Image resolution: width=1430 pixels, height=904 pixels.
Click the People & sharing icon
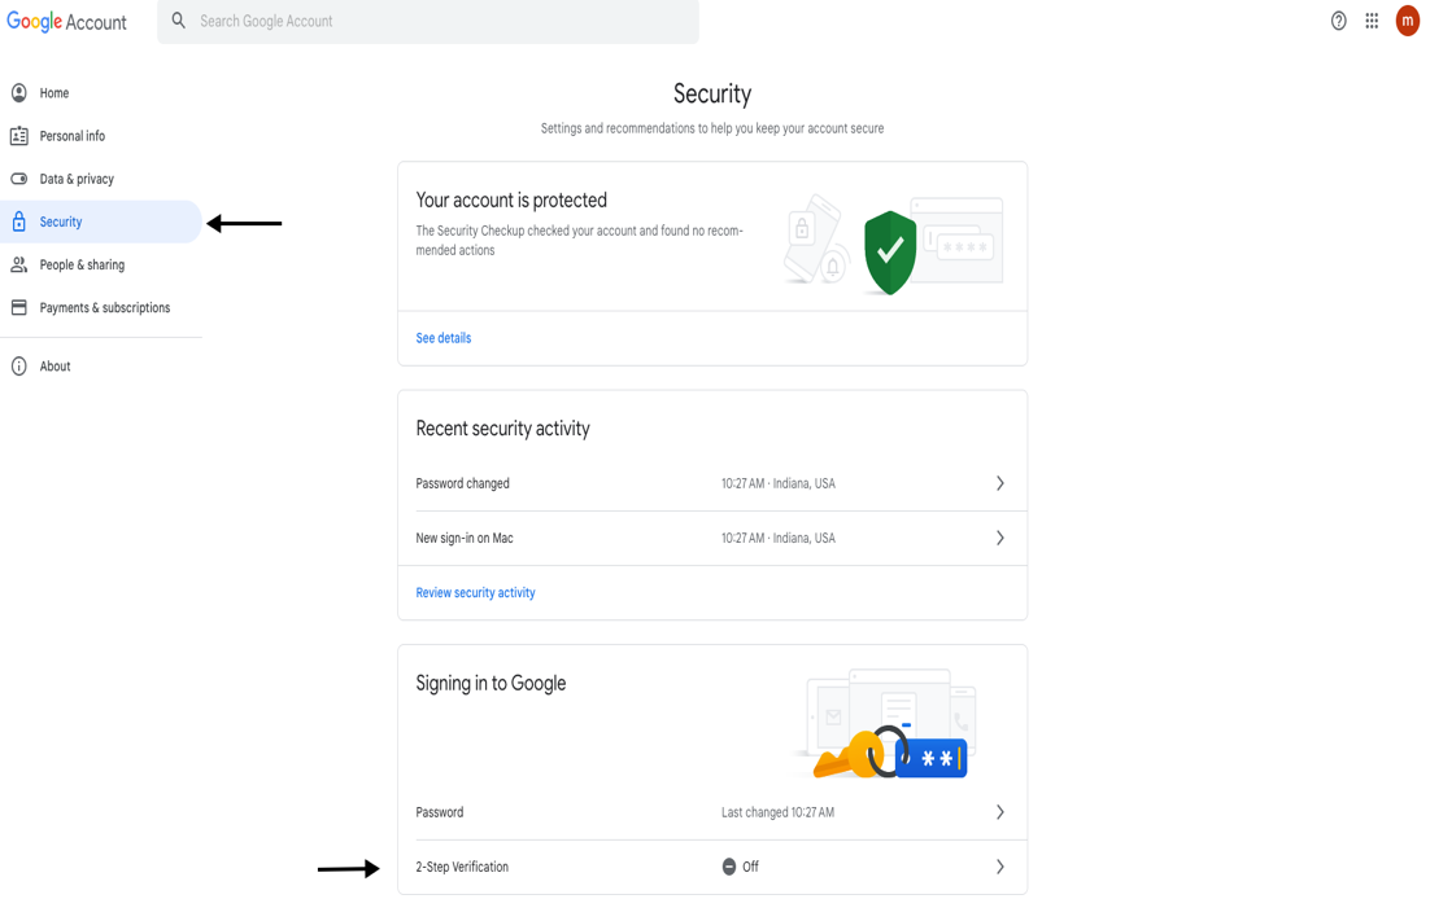[x=19, y=265]
